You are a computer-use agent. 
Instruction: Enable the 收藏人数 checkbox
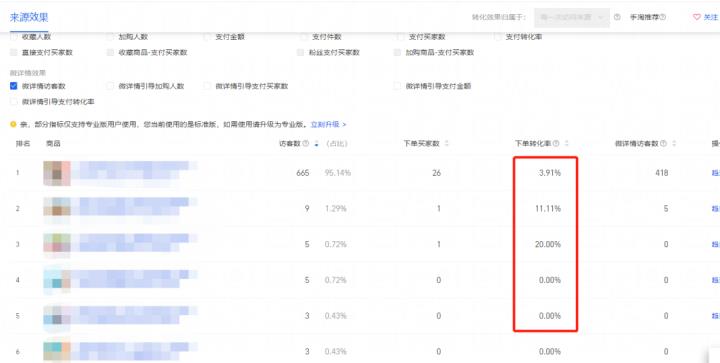13,37
